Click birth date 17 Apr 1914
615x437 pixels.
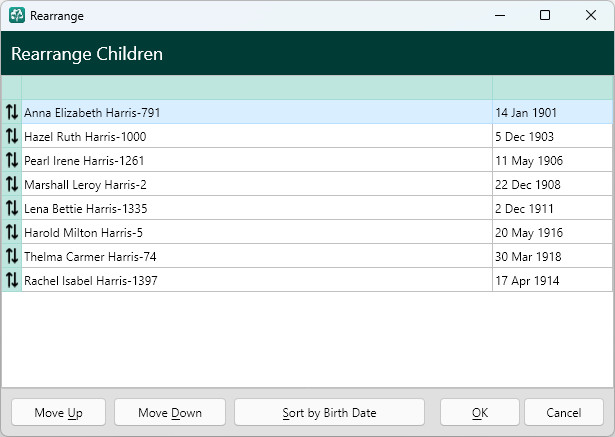coord(527,280)
